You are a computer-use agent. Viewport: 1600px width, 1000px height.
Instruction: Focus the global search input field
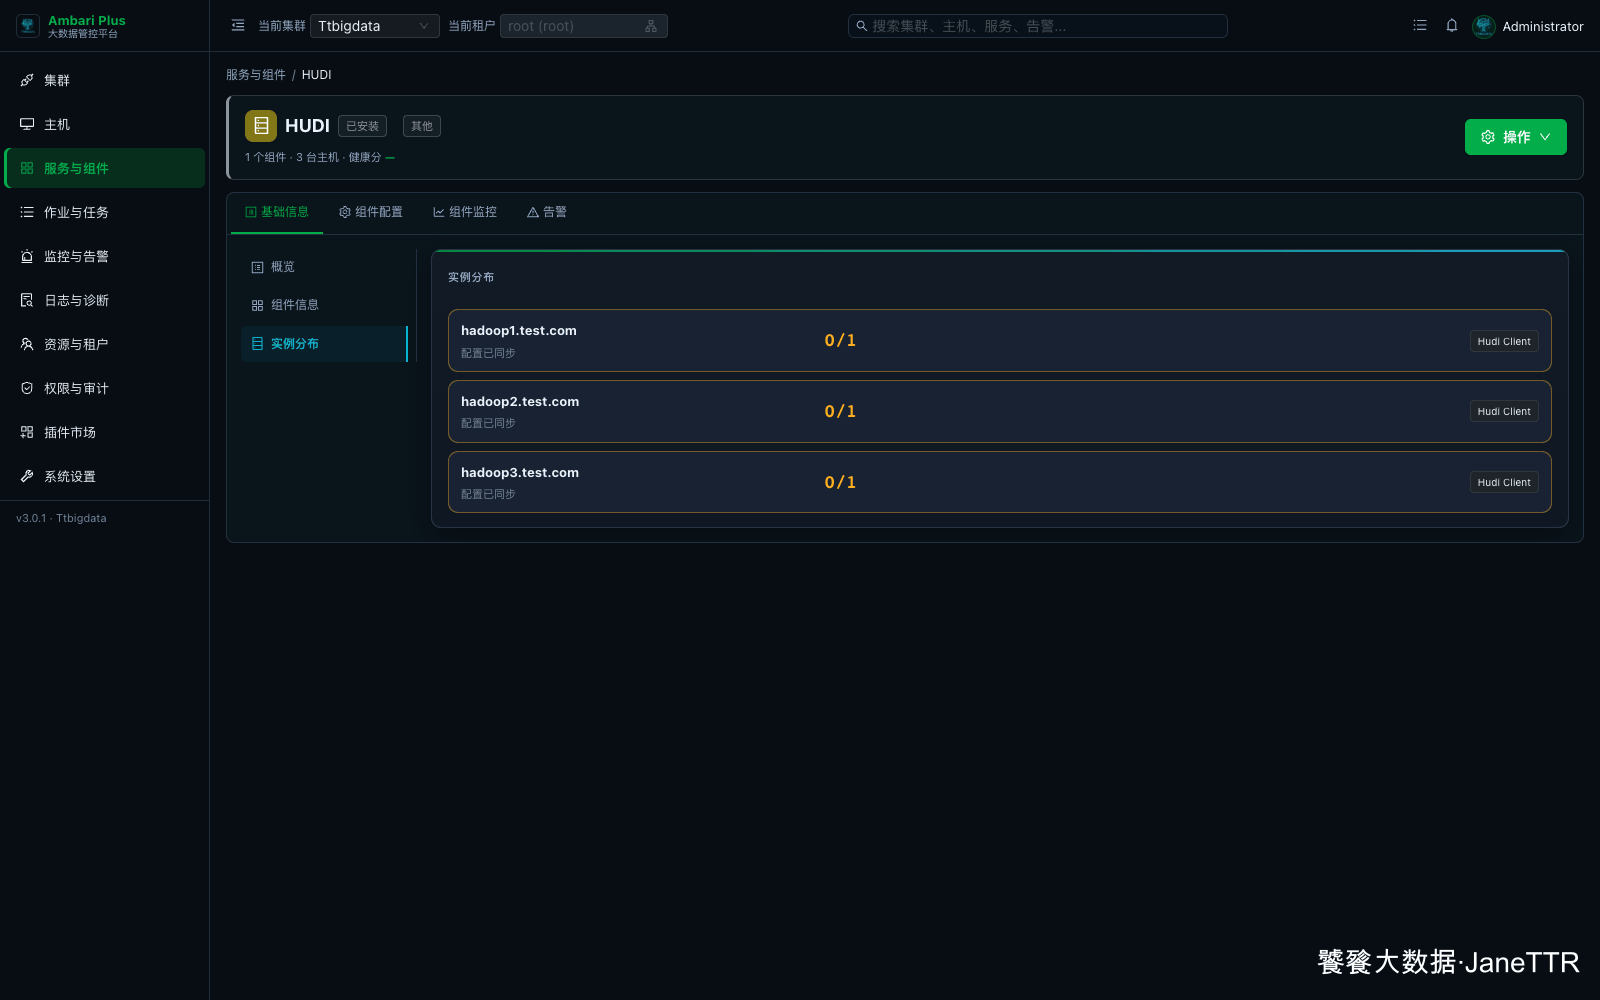[1038, 26]
